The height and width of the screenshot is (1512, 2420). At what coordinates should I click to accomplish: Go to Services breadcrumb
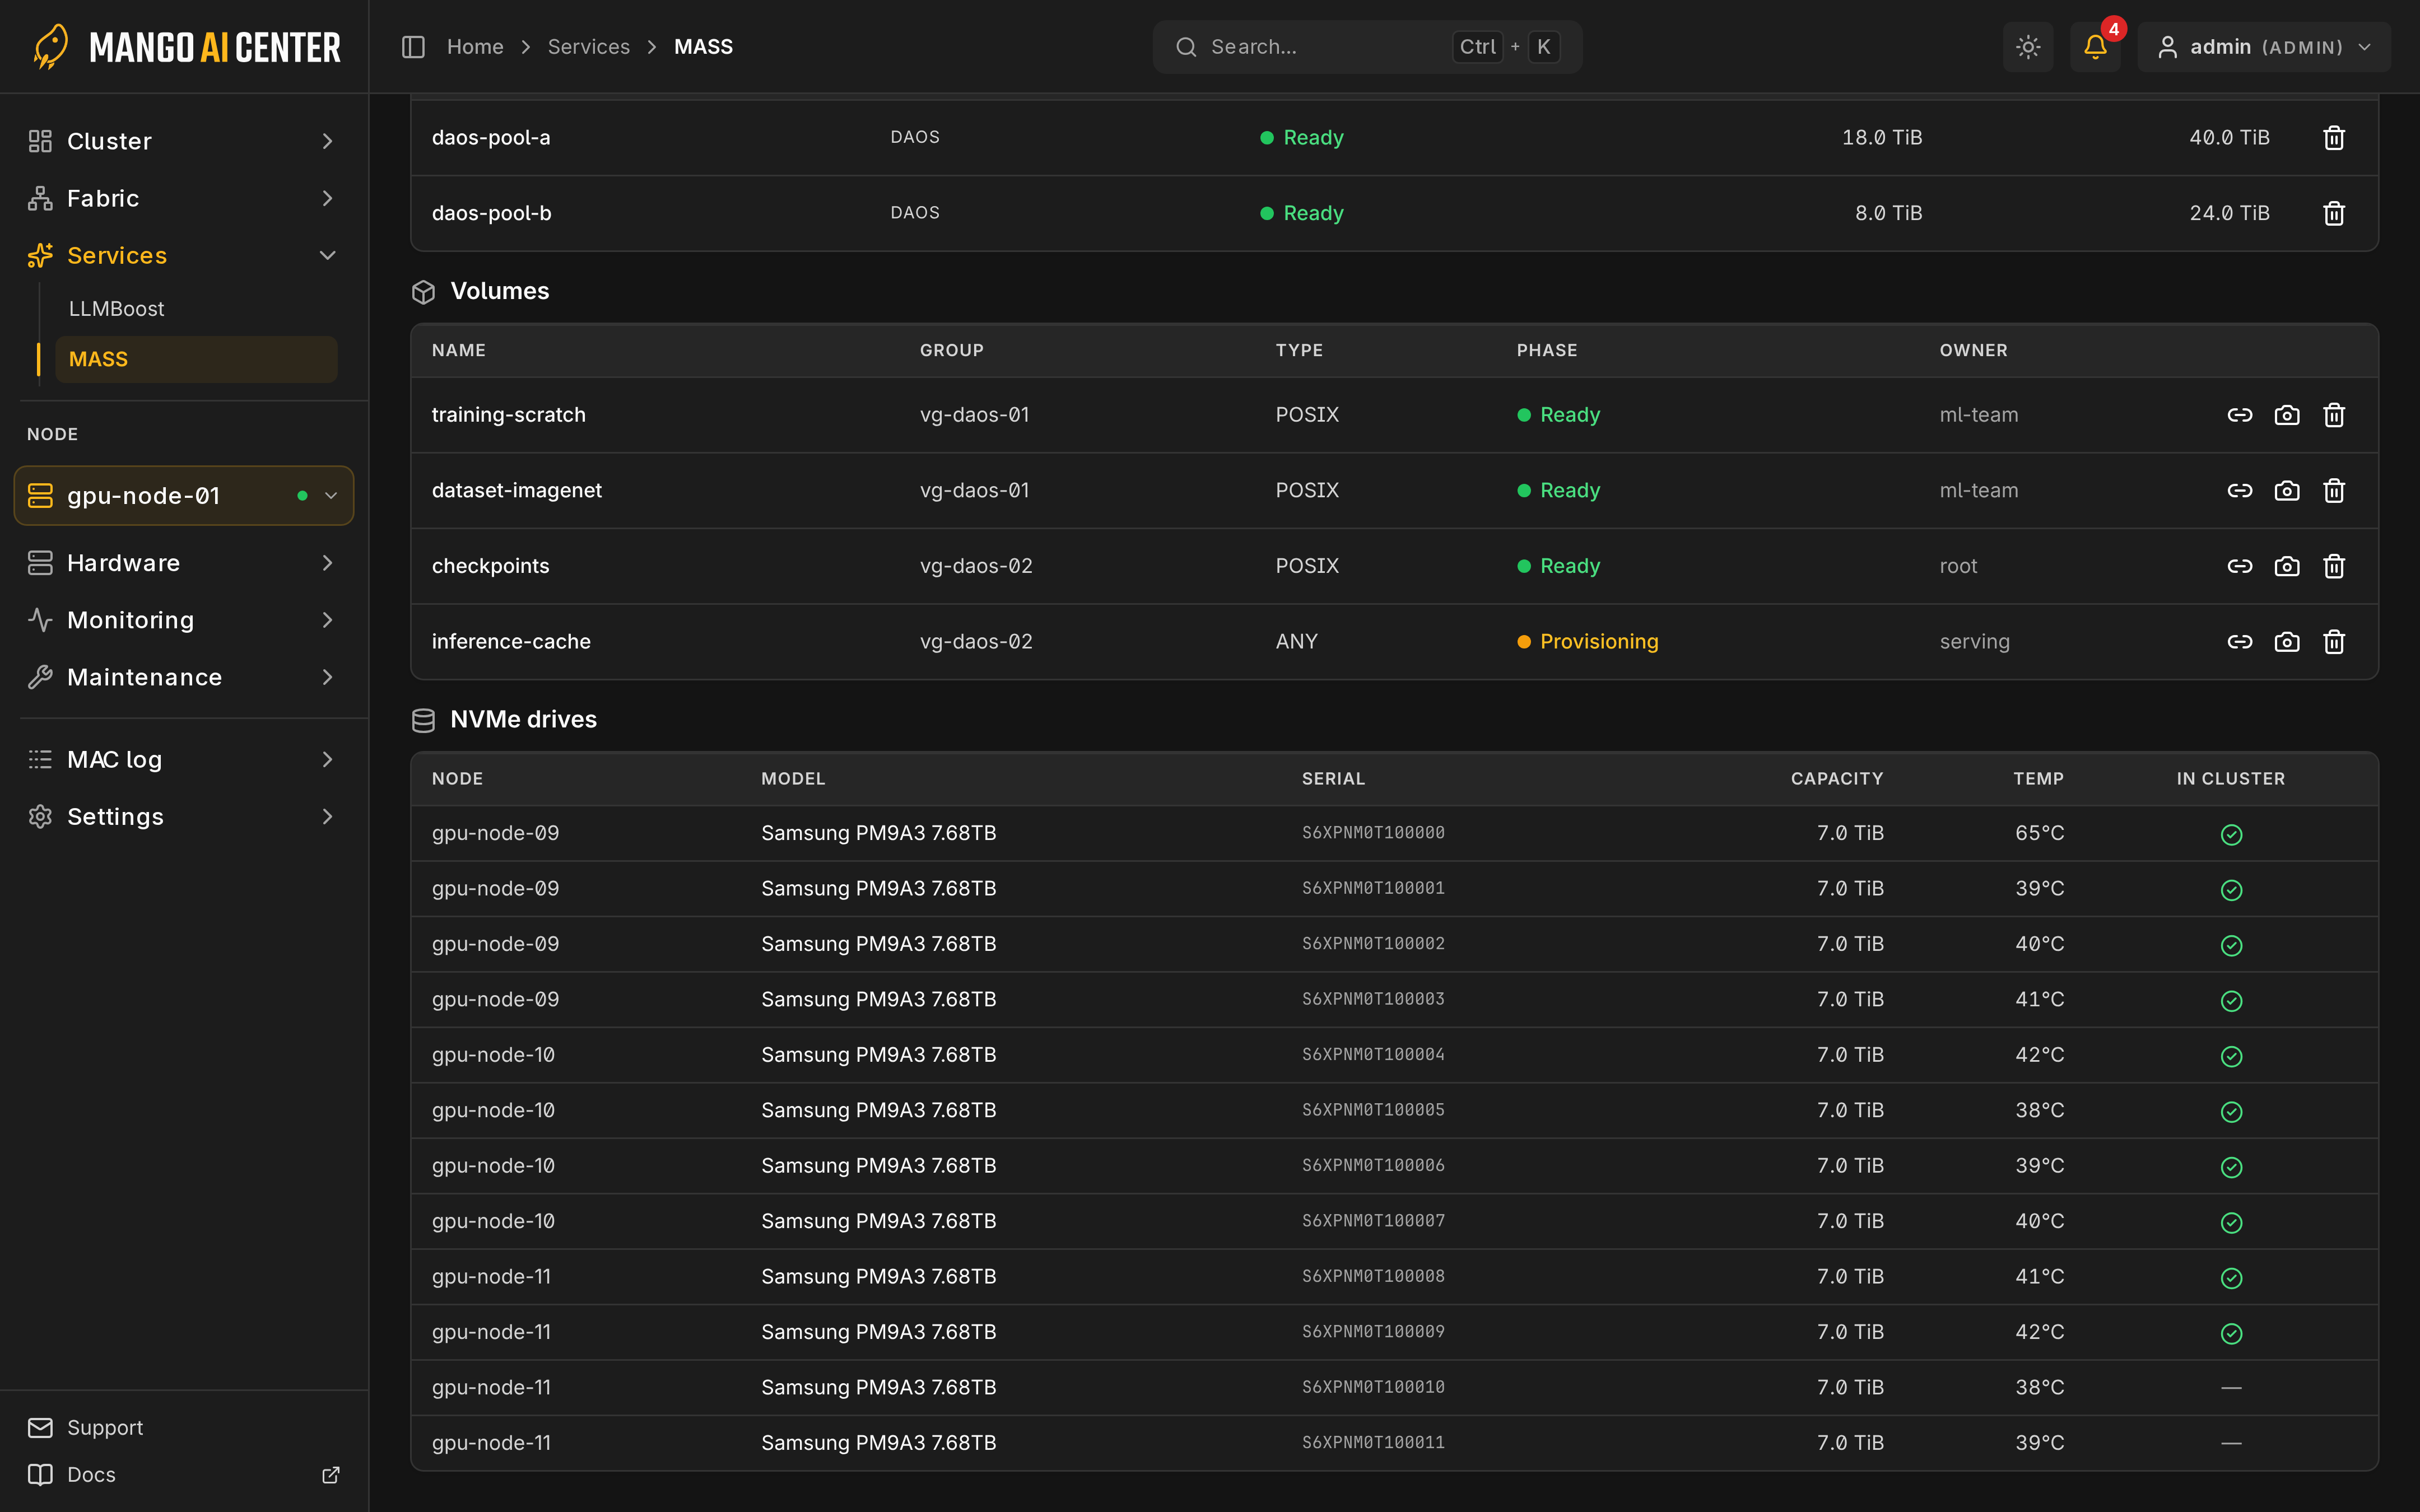click(x=588, y=47)
